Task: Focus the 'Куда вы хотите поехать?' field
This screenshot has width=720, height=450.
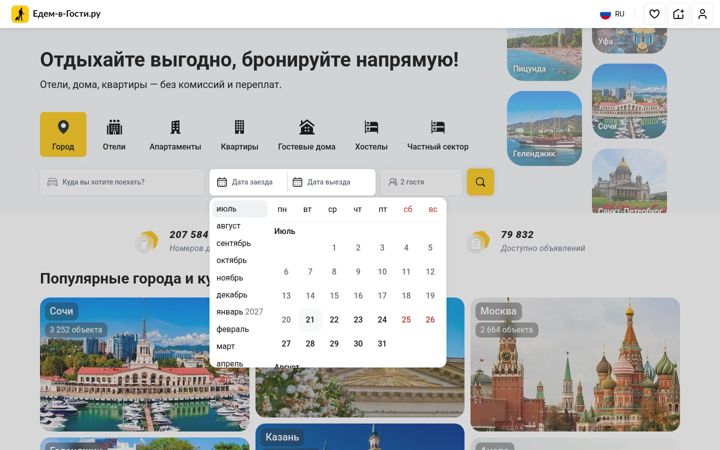Action: (122, 182)
